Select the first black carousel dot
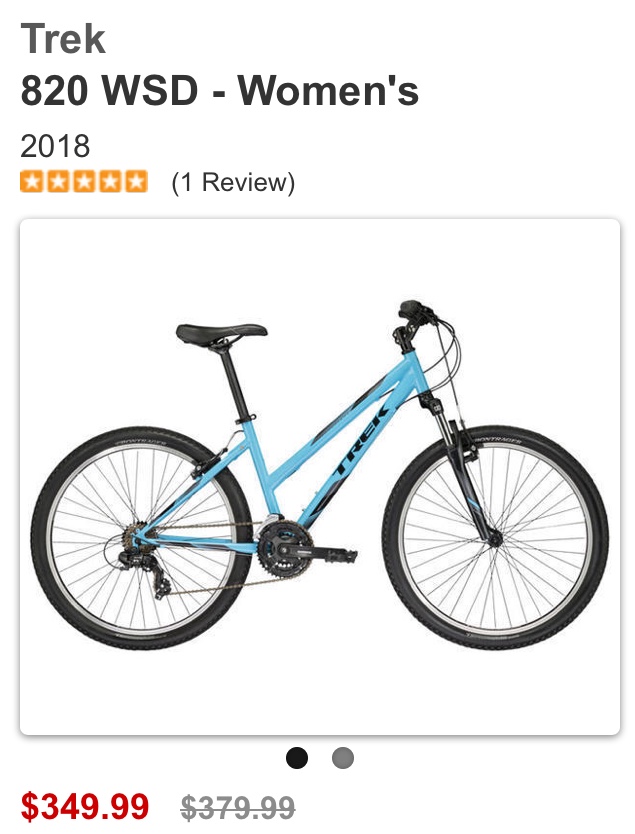The width and height of the screenshot is (635, 834). (x=297, y=757)
